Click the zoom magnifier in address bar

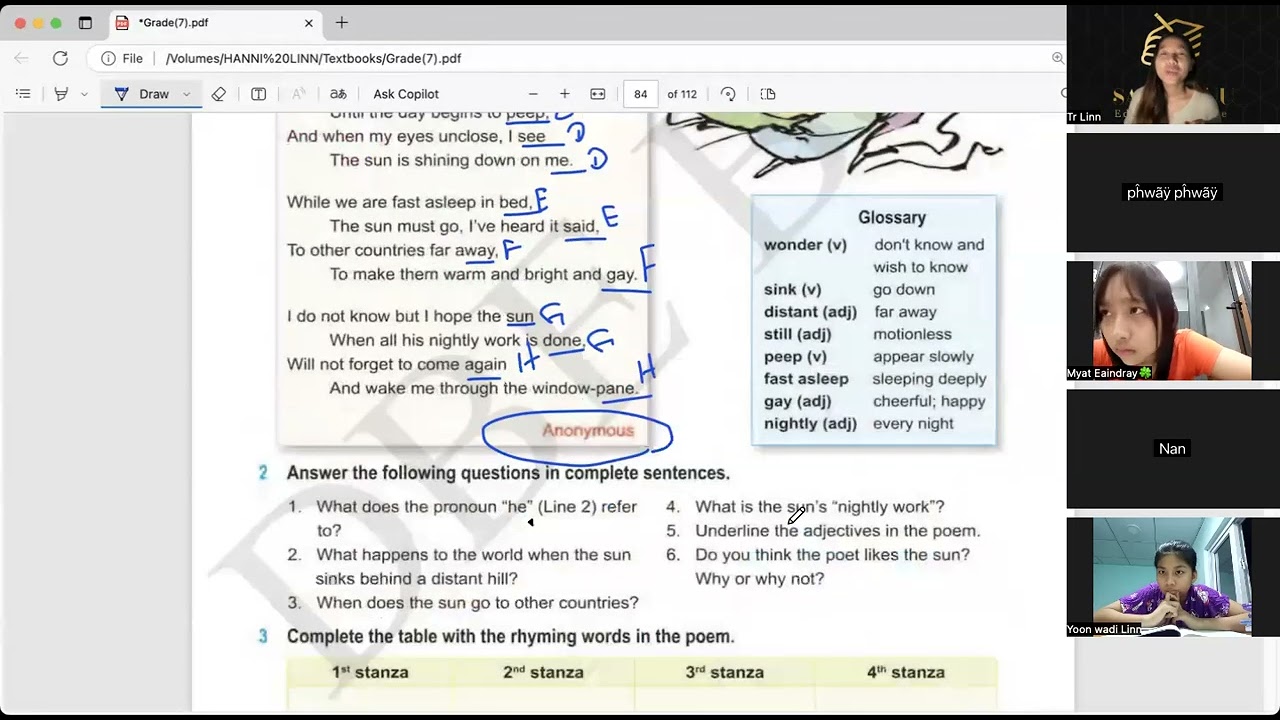(x=1057, y=58)
